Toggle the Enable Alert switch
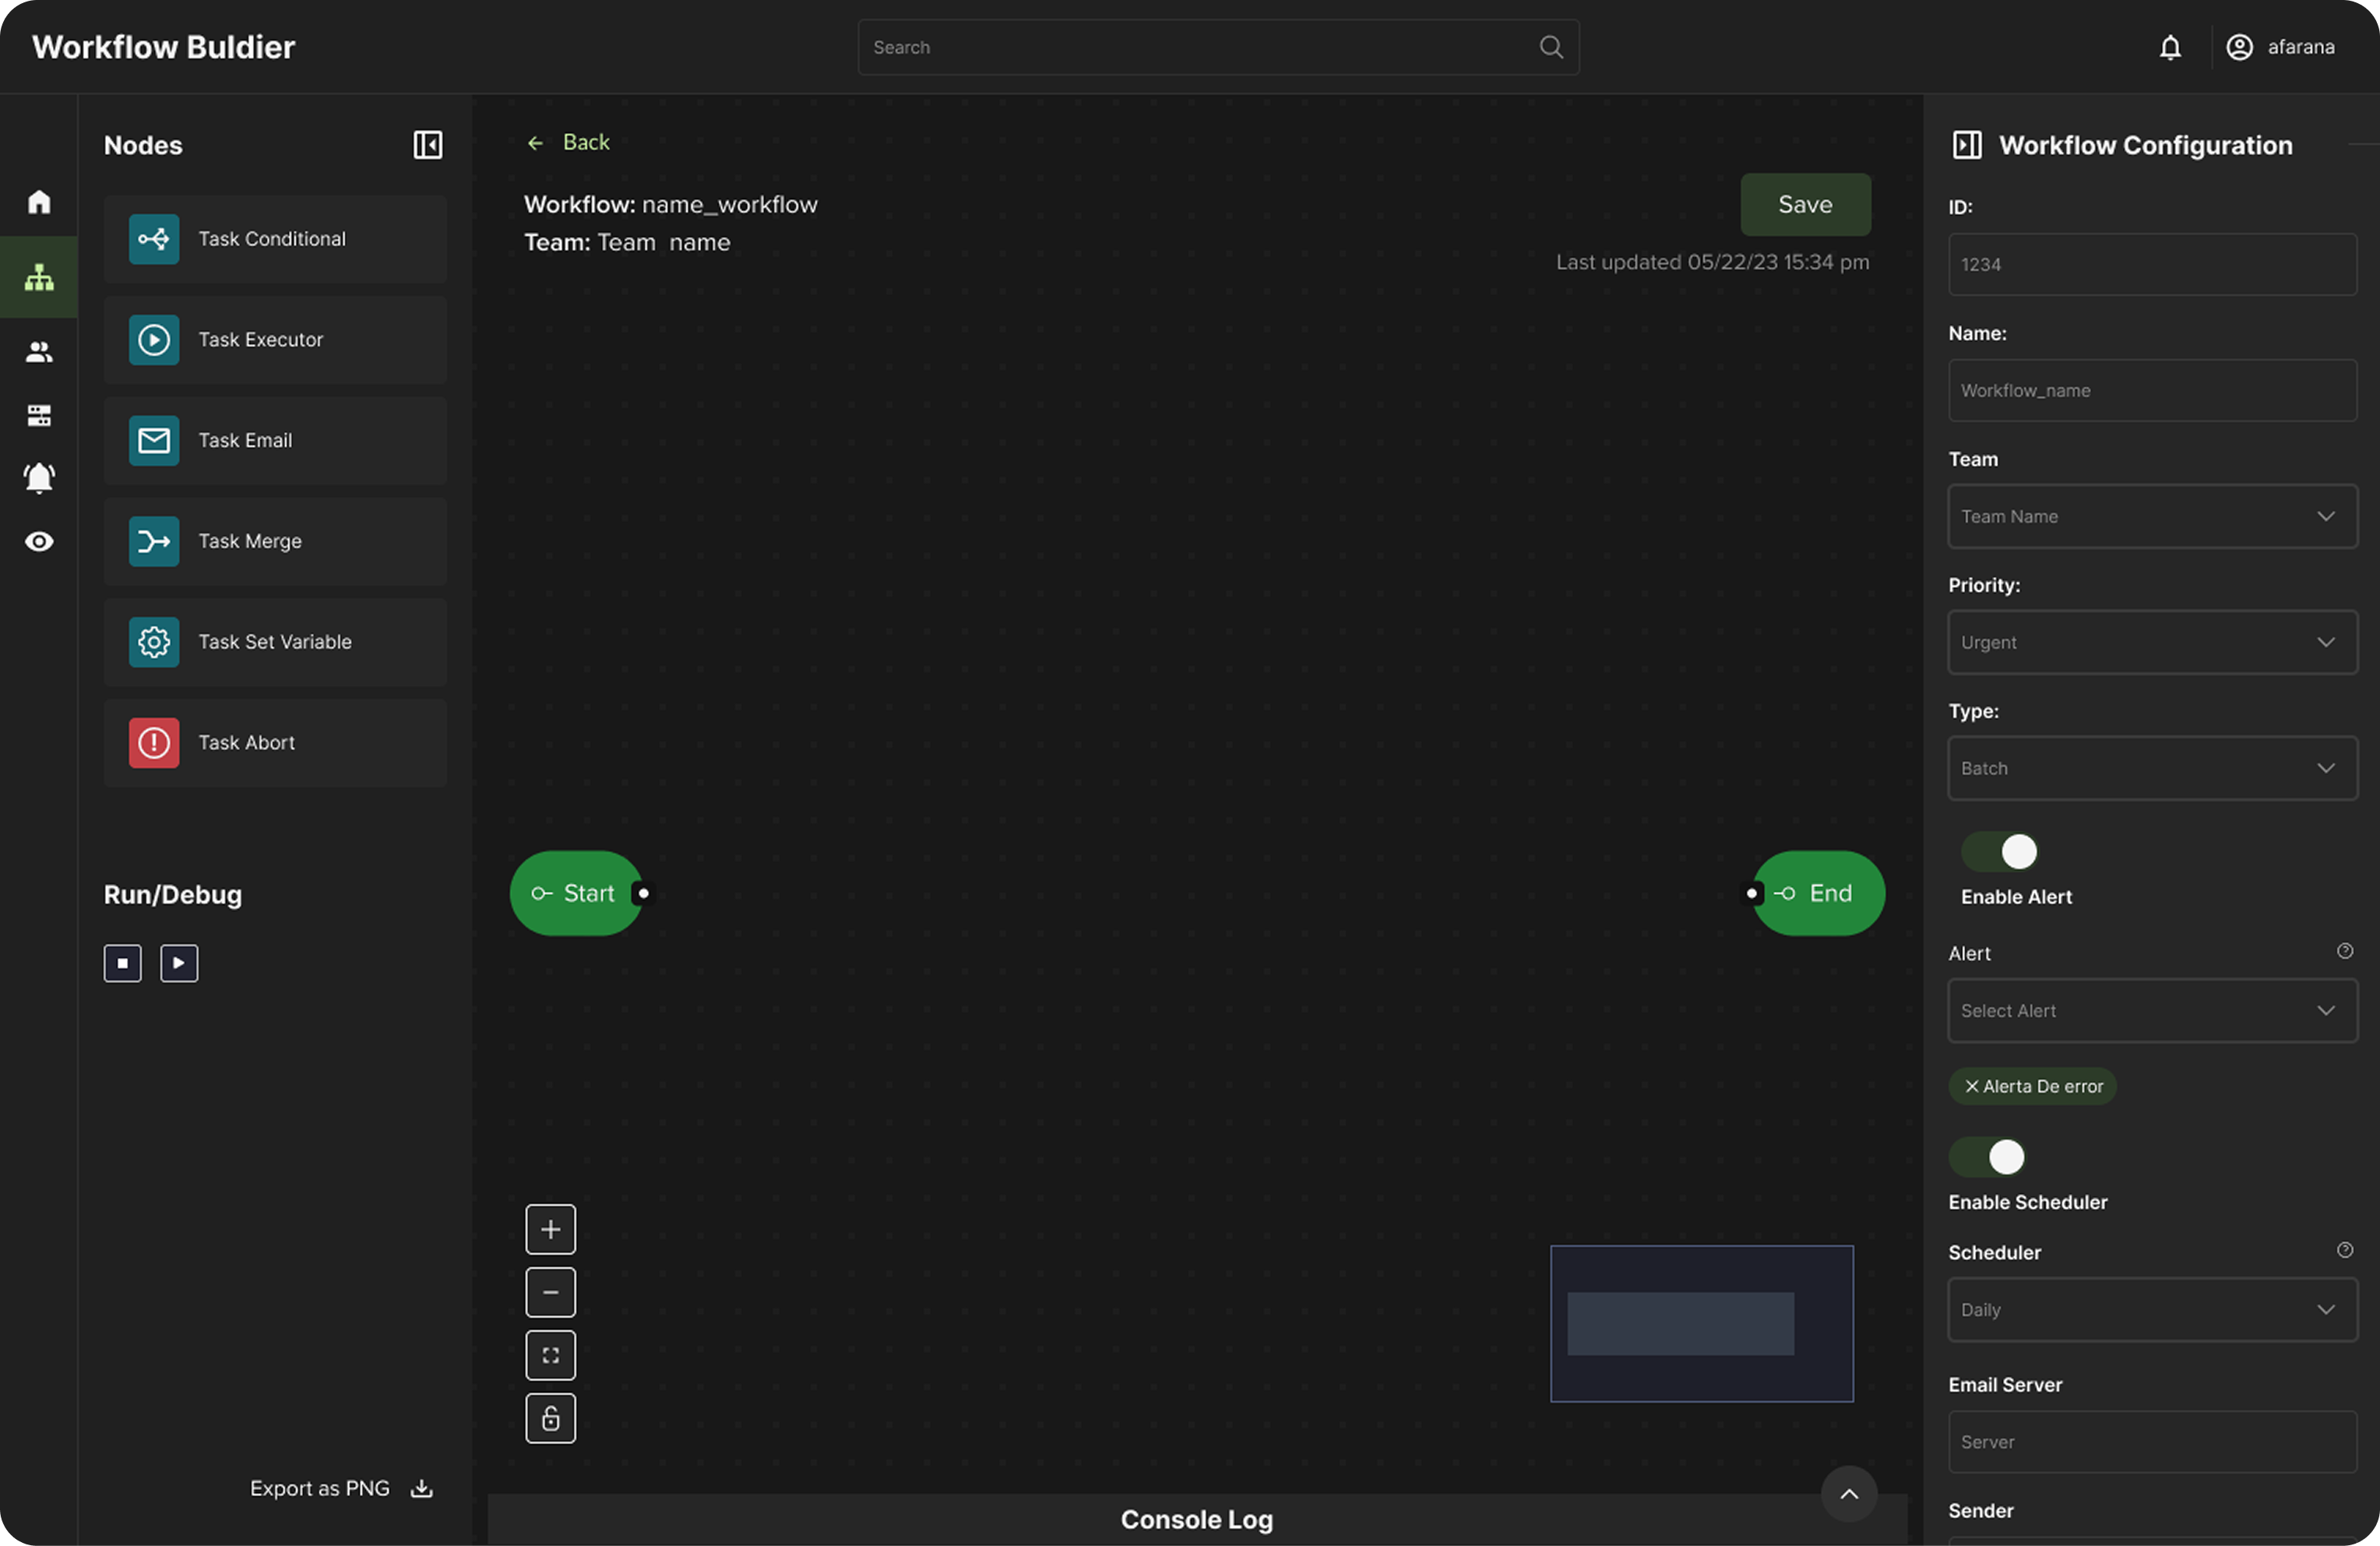Viewport: 2380px width, 1546px height. point(2000,852)
